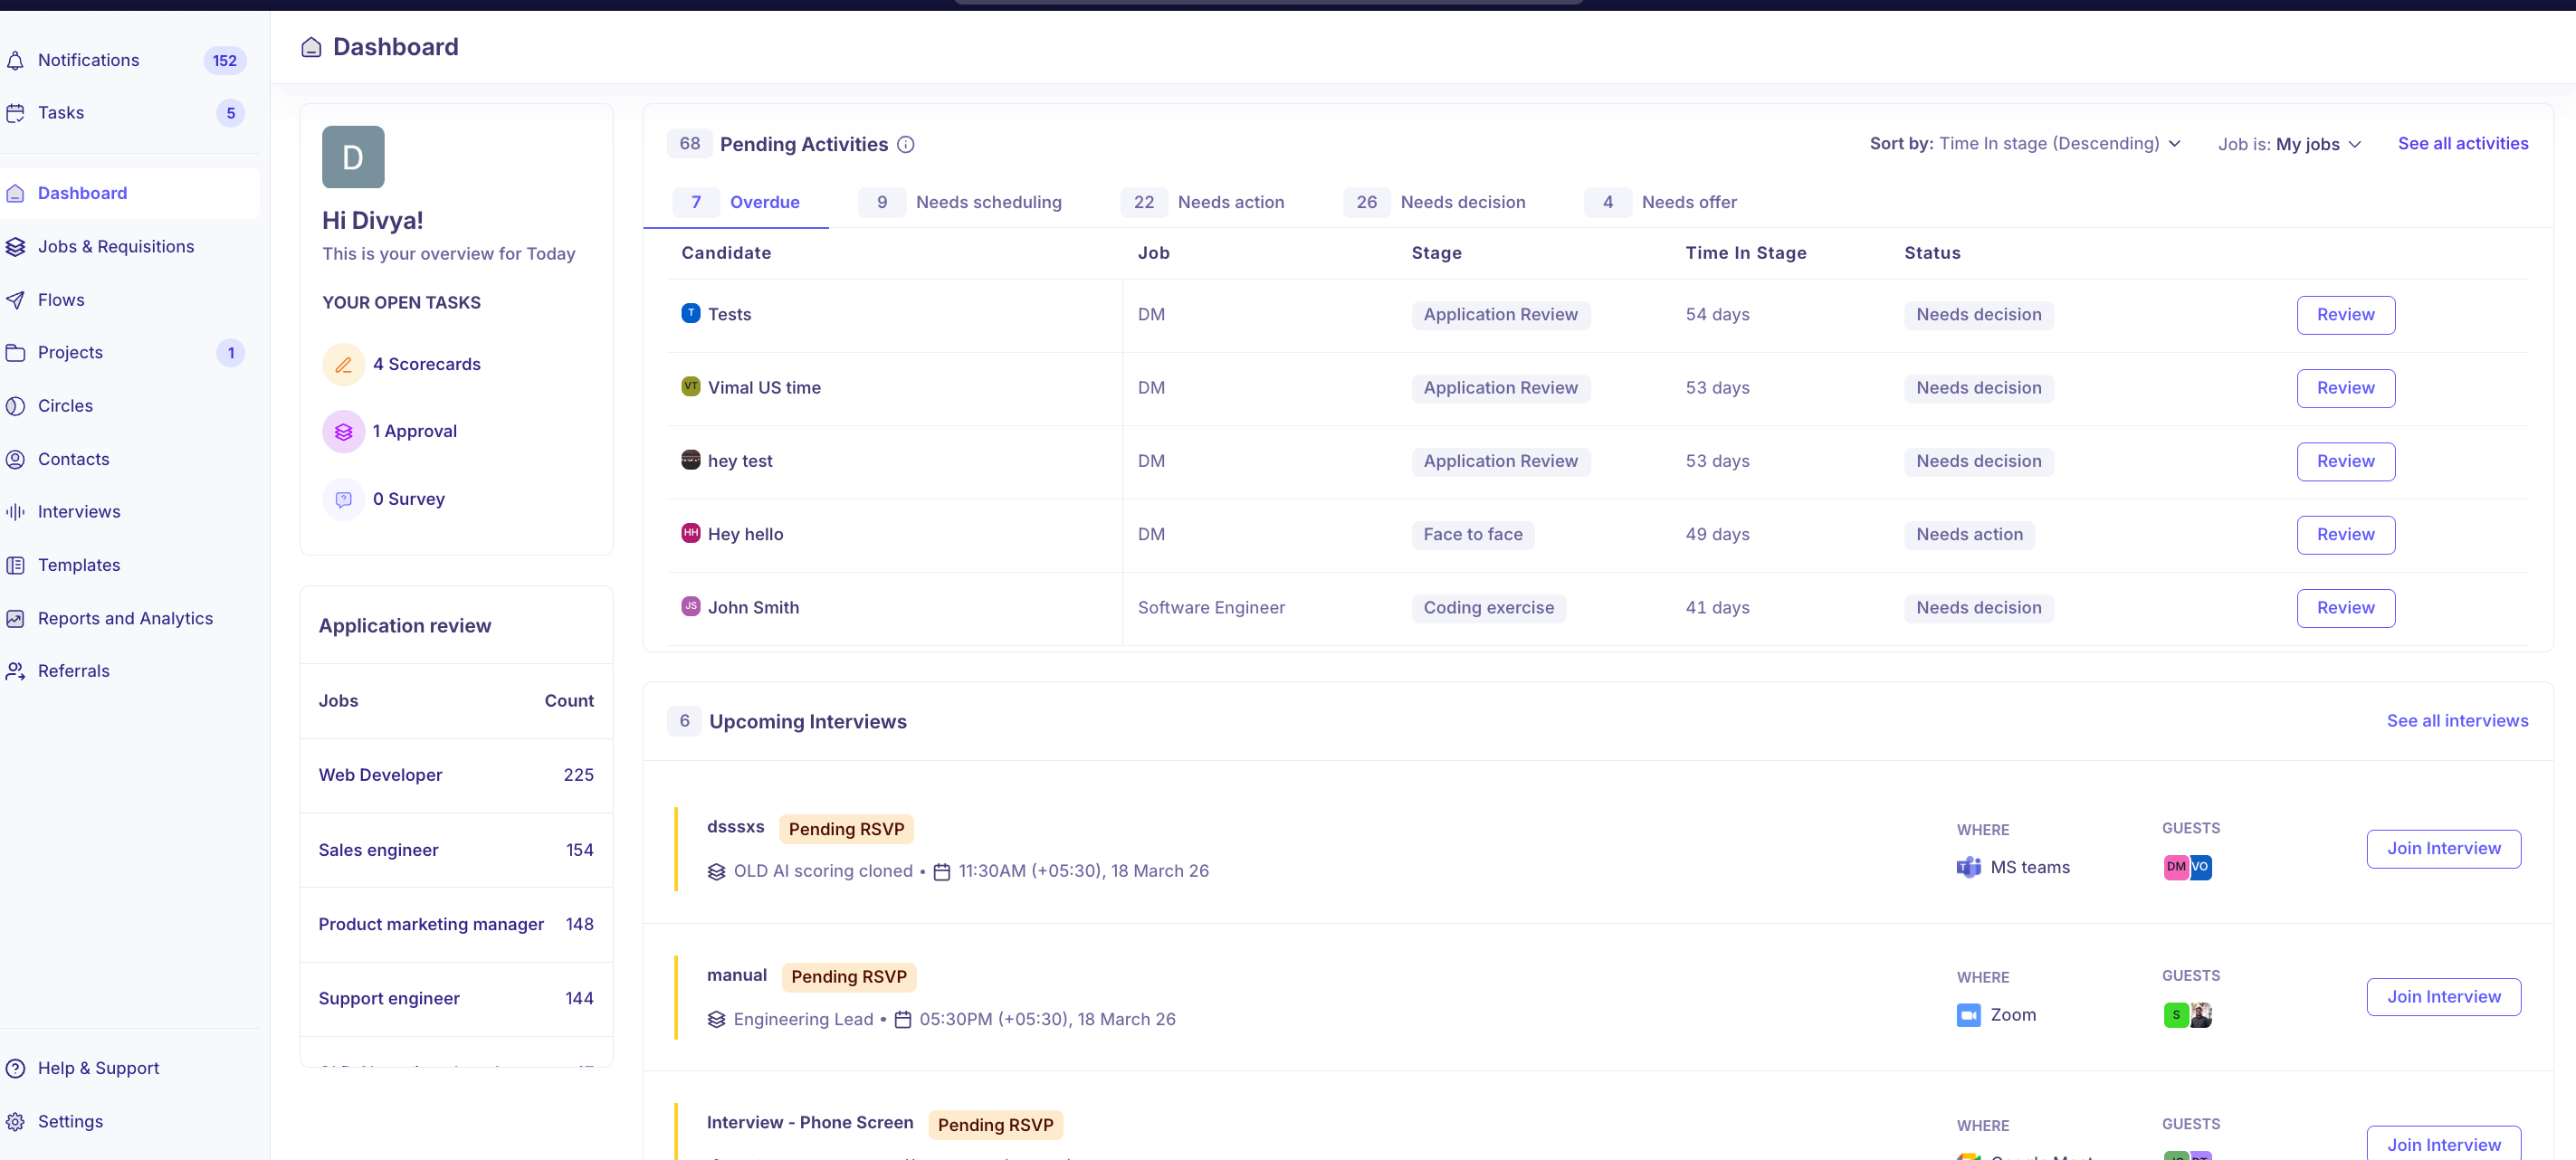Click the Notifications bell icon

pos(15,61)
